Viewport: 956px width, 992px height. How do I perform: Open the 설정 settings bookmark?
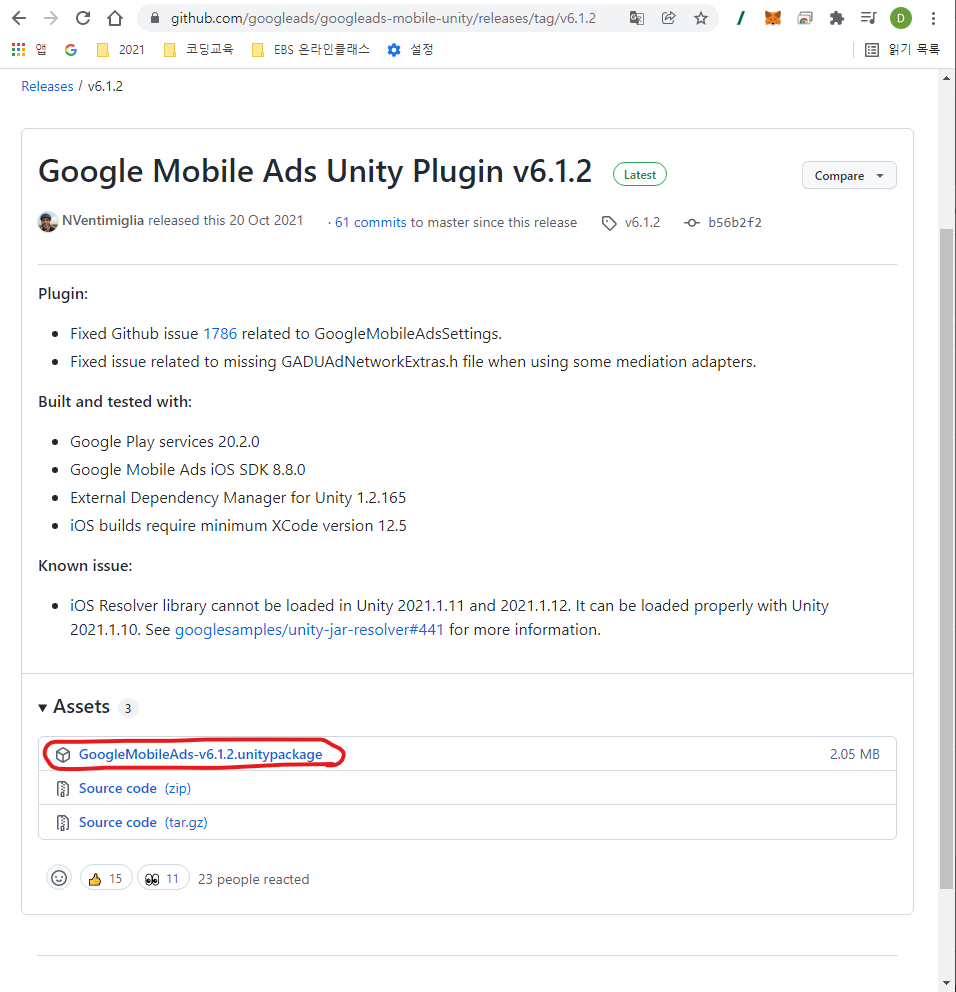[x=410, y=49]
